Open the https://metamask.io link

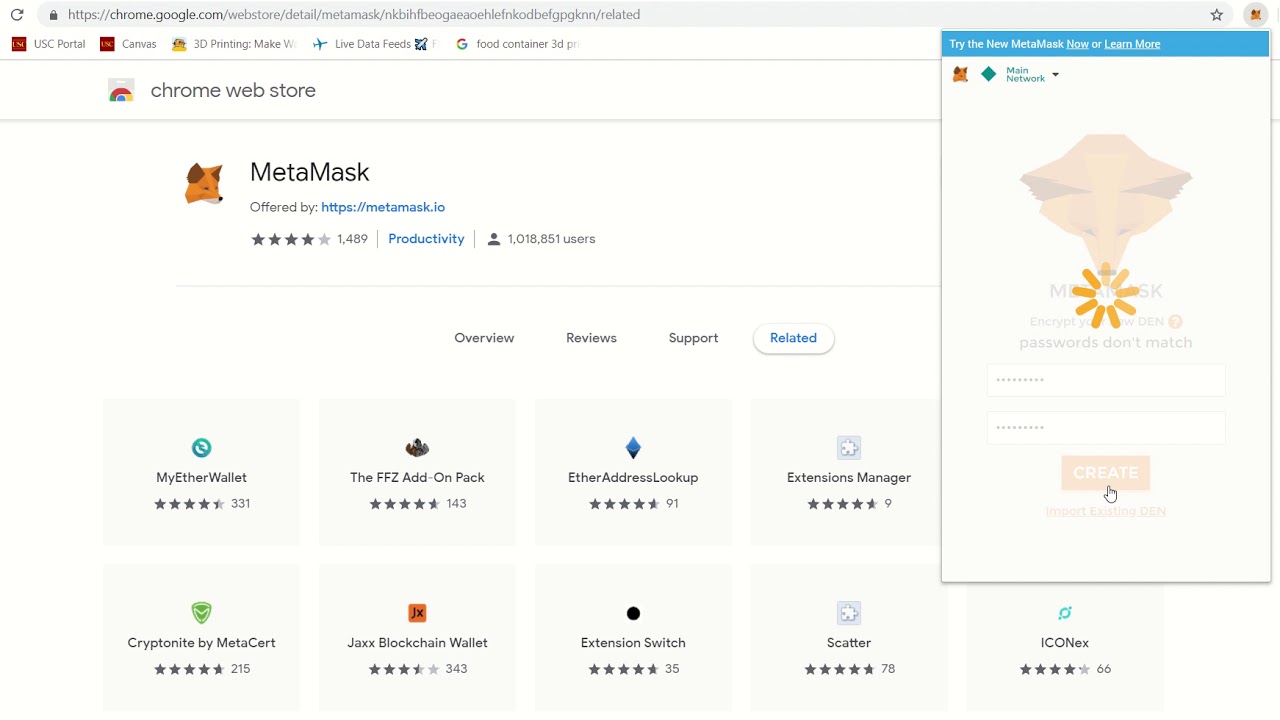pyautogui.click(x=383, y=207)
